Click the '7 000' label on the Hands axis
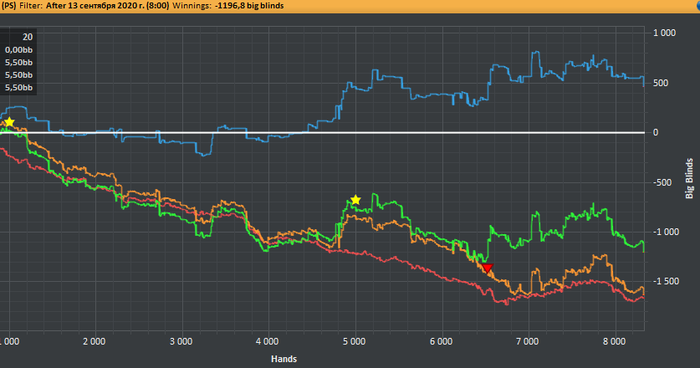 pos(528,342)
